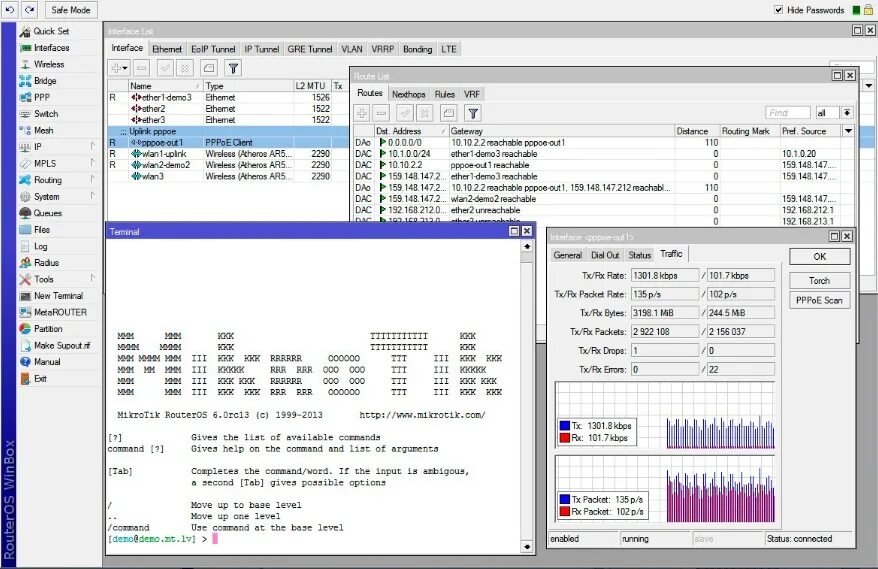Select the 0.0.0.0/0 route row

click(x=604, y=143)
